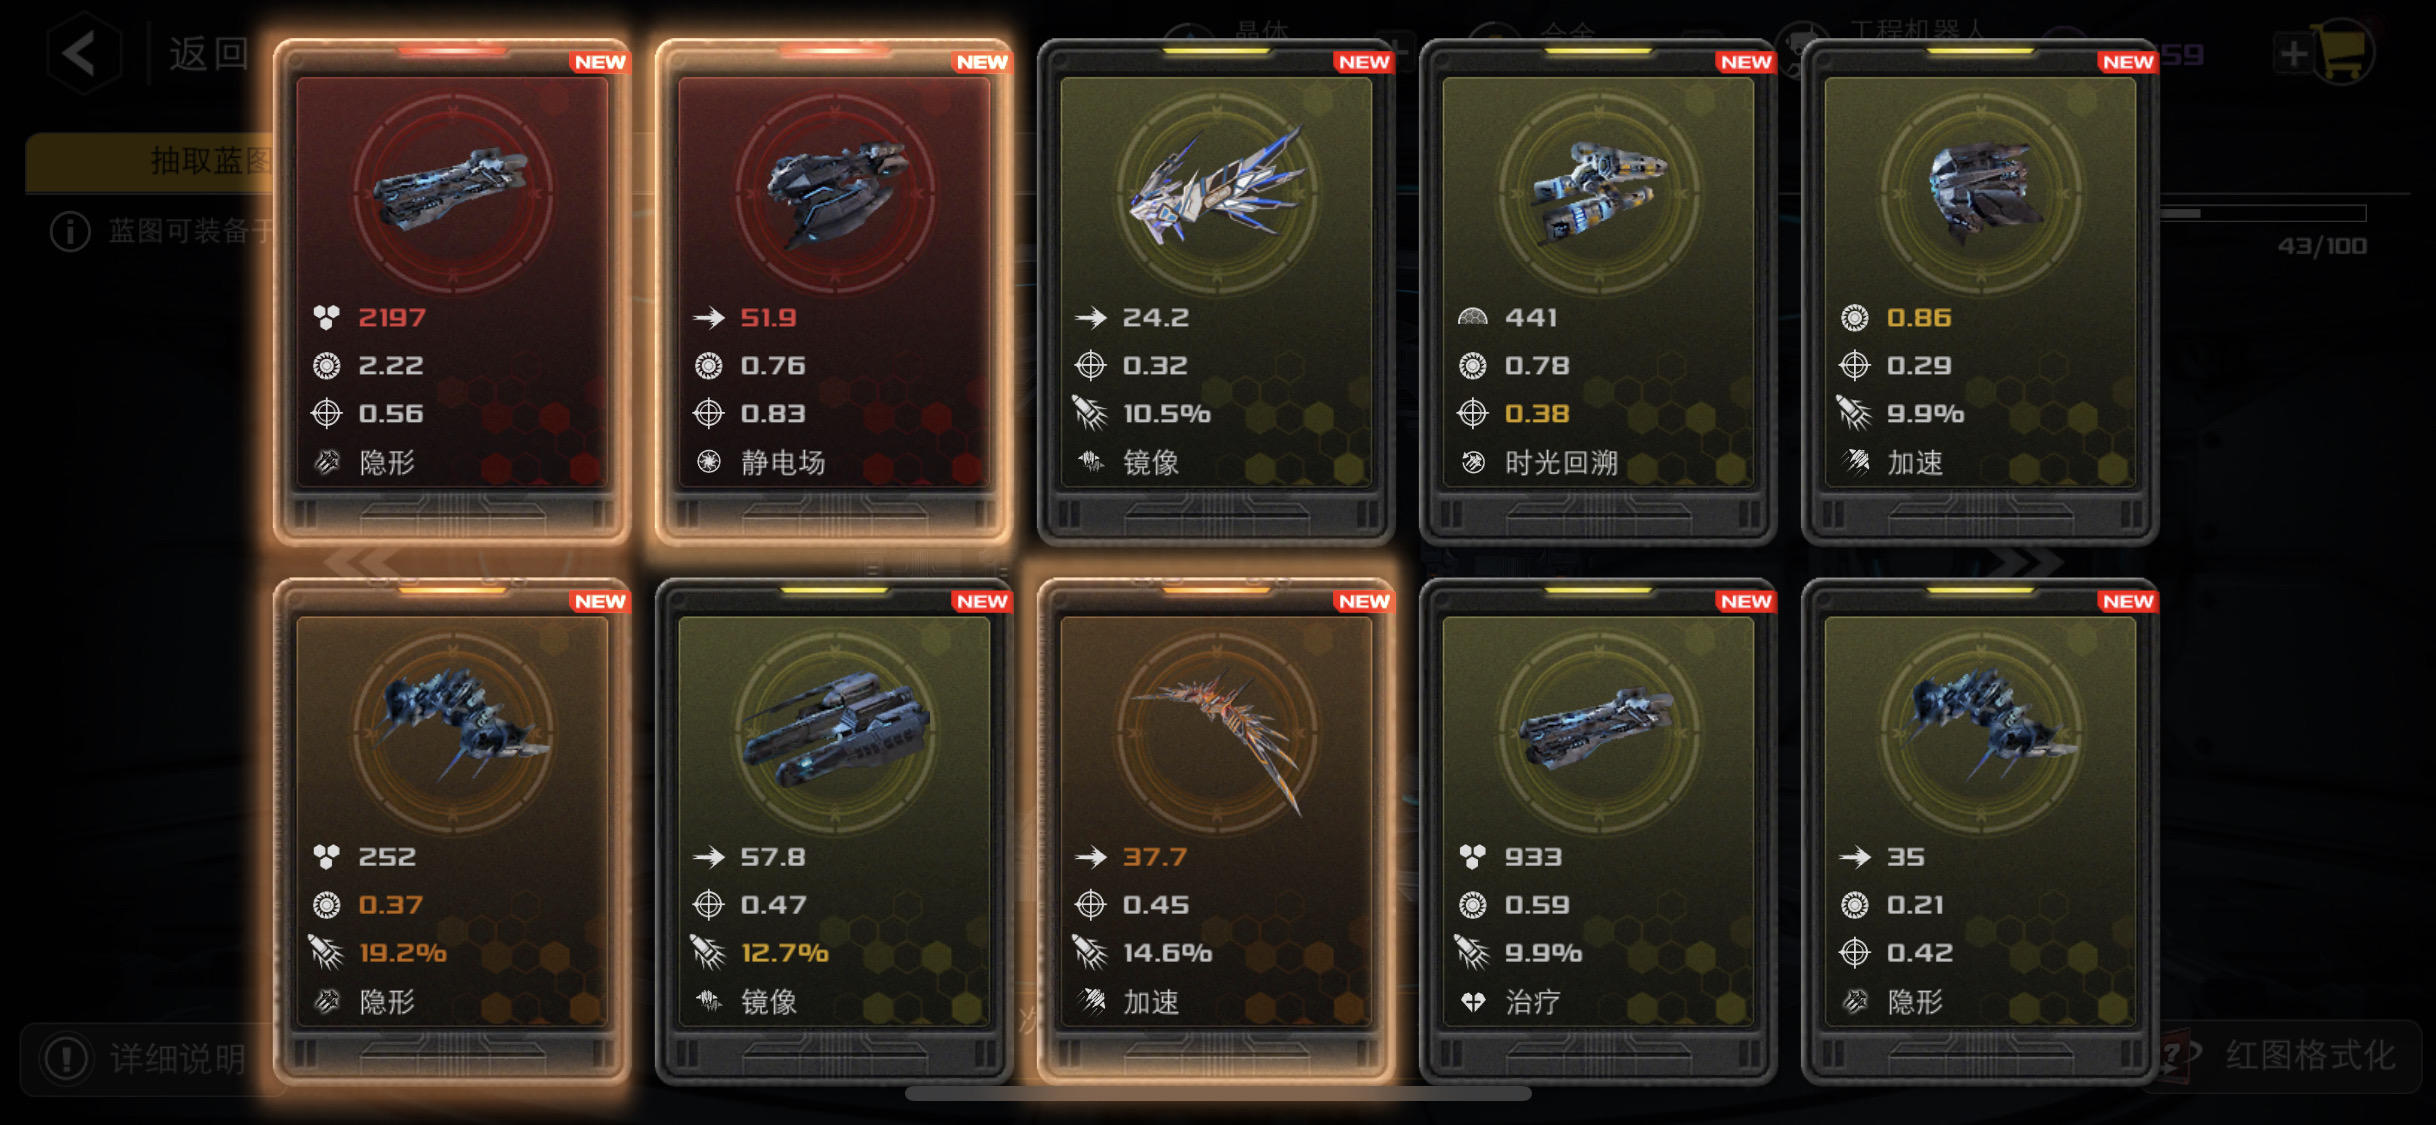
Task: Tap the 镜像 icon on 24.2 card
Action: (x=1090, y=462)
